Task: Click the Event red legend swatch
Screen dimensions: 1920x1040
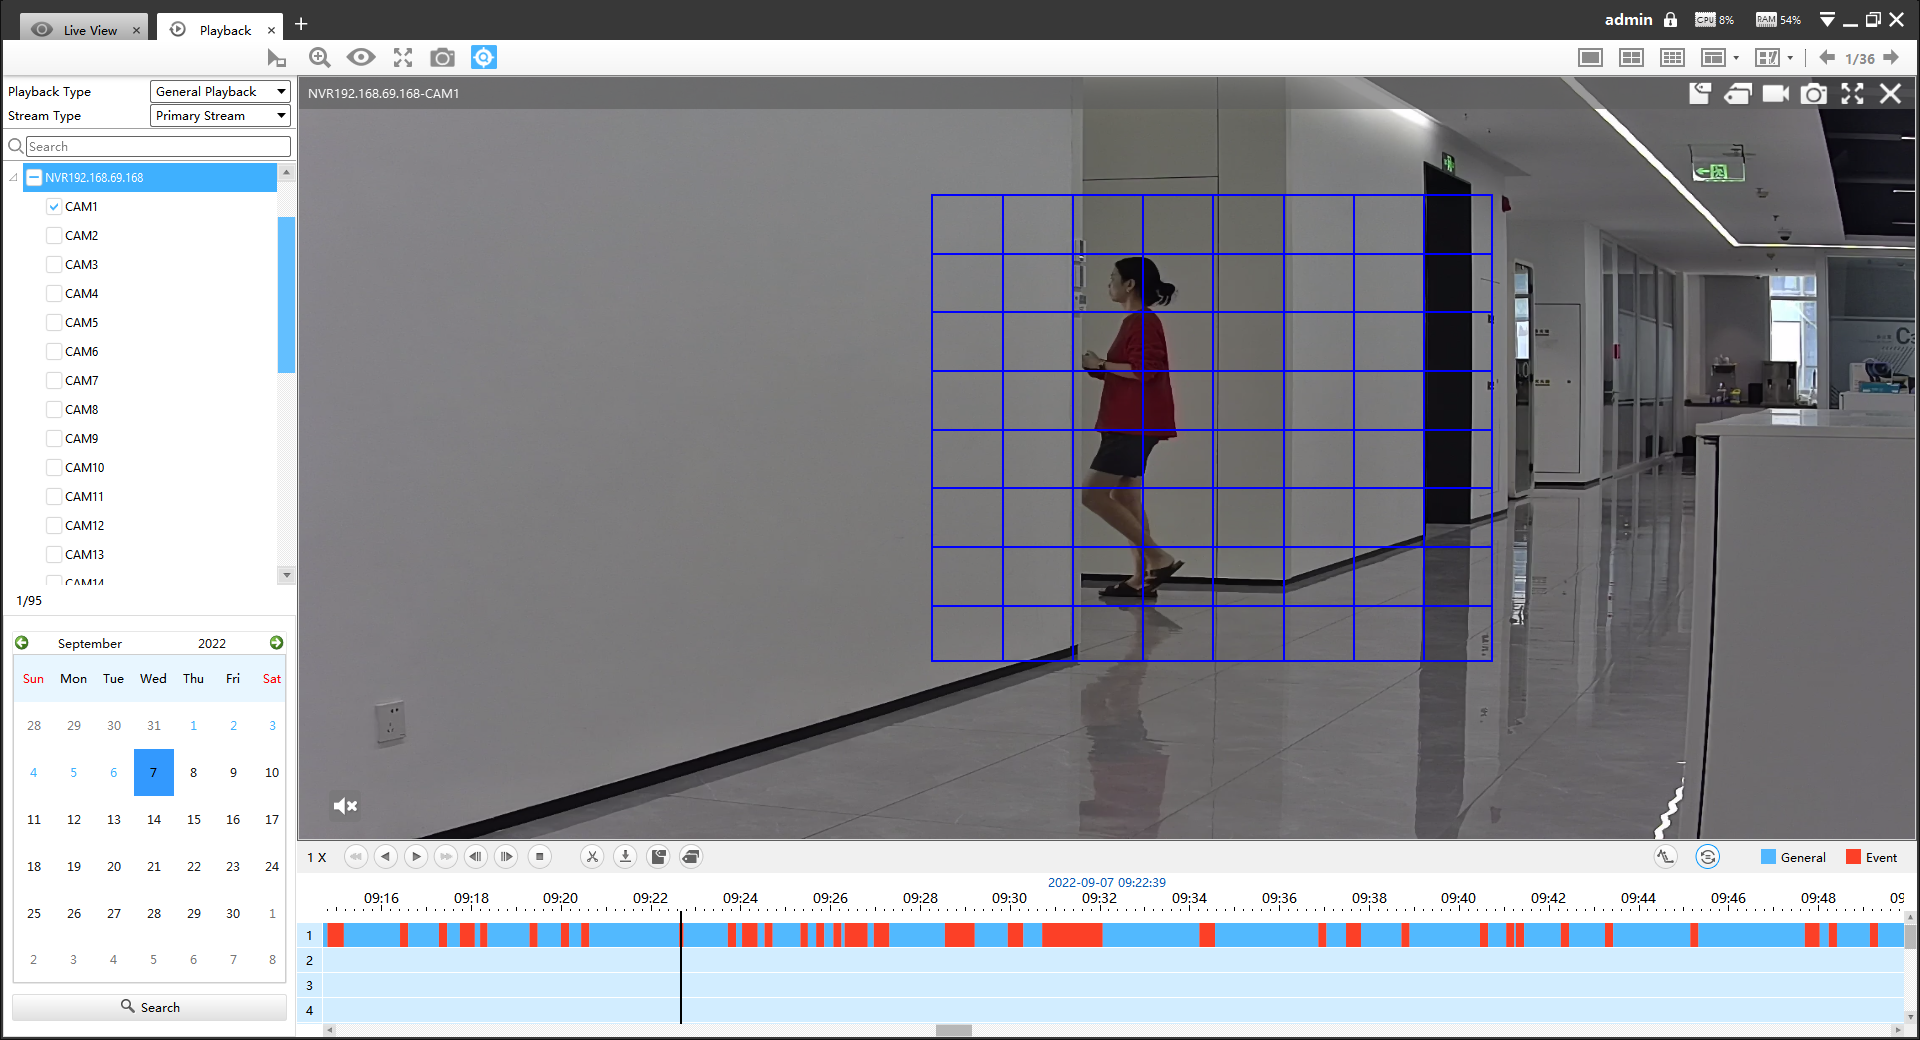Action: (x=1853, y=857)
